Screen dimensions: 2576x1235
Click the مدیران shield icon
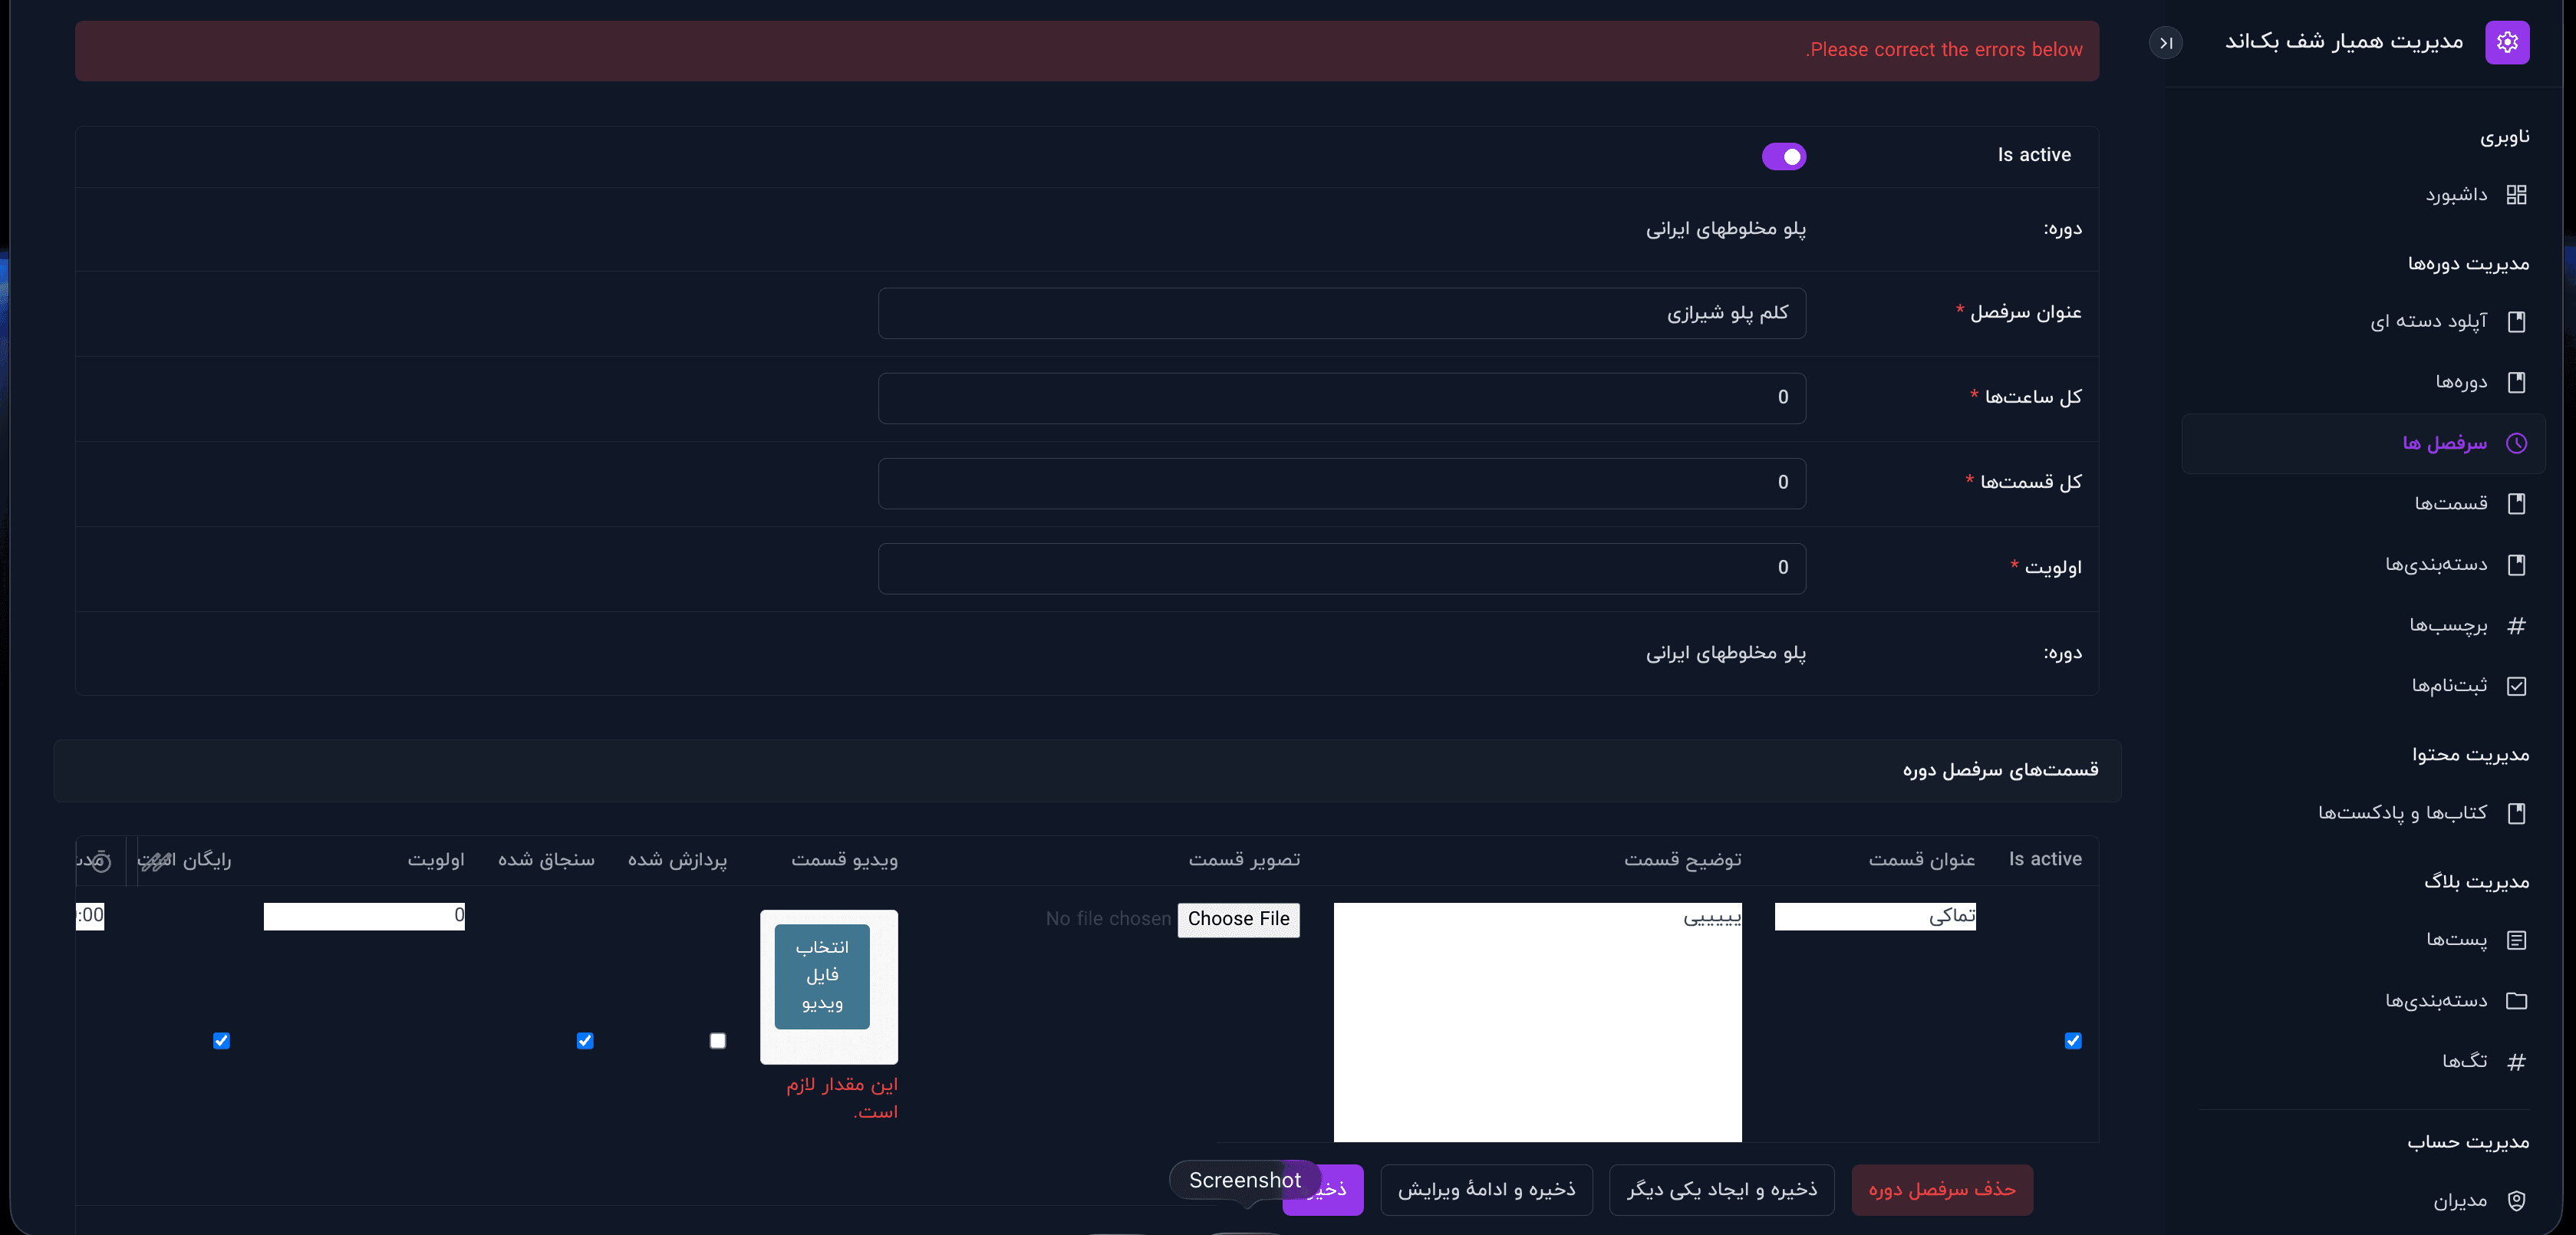pos(2516,1201)
